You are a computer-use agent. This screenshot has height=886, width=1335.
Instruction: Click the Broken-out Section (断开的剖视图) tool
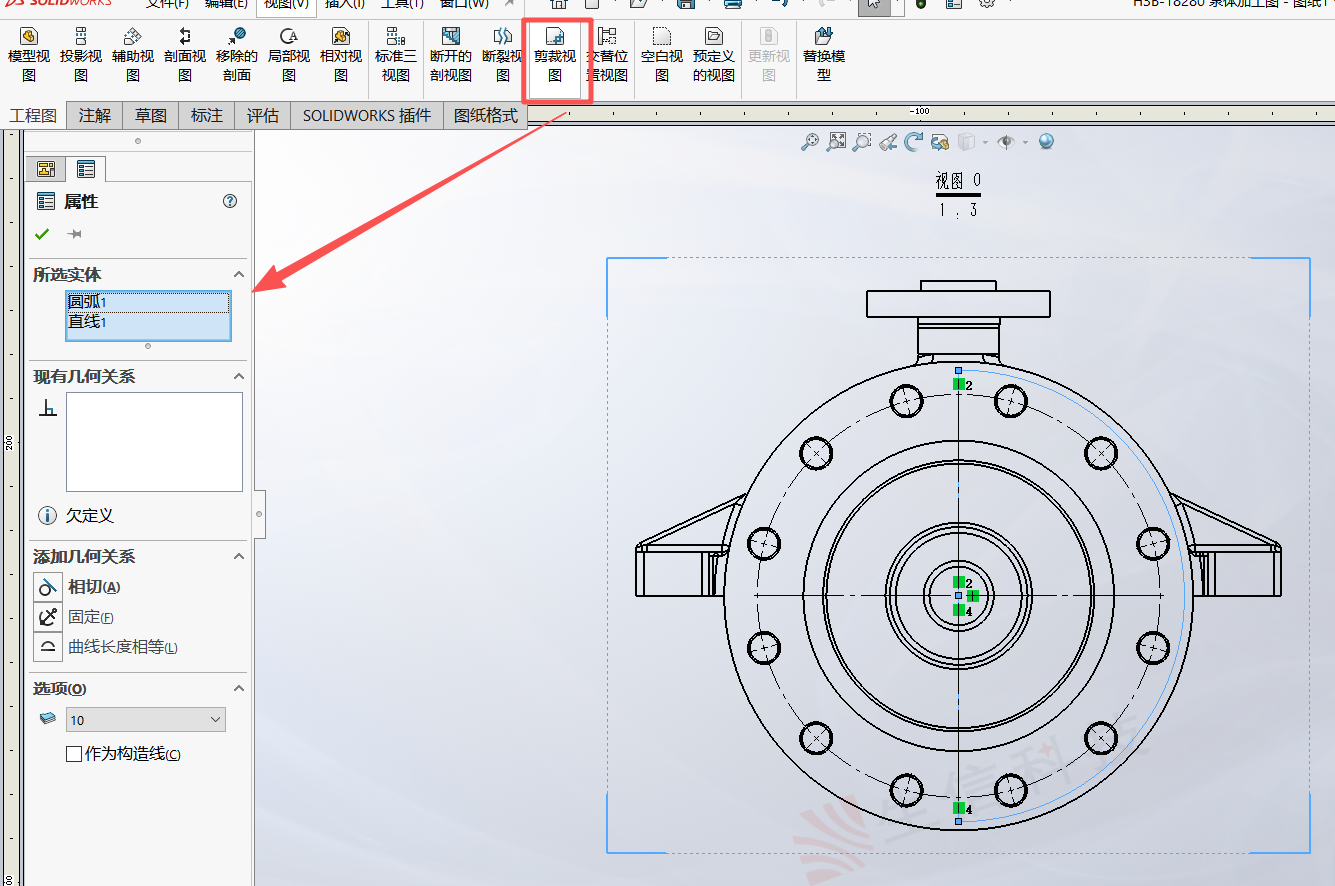pos(451,55)
